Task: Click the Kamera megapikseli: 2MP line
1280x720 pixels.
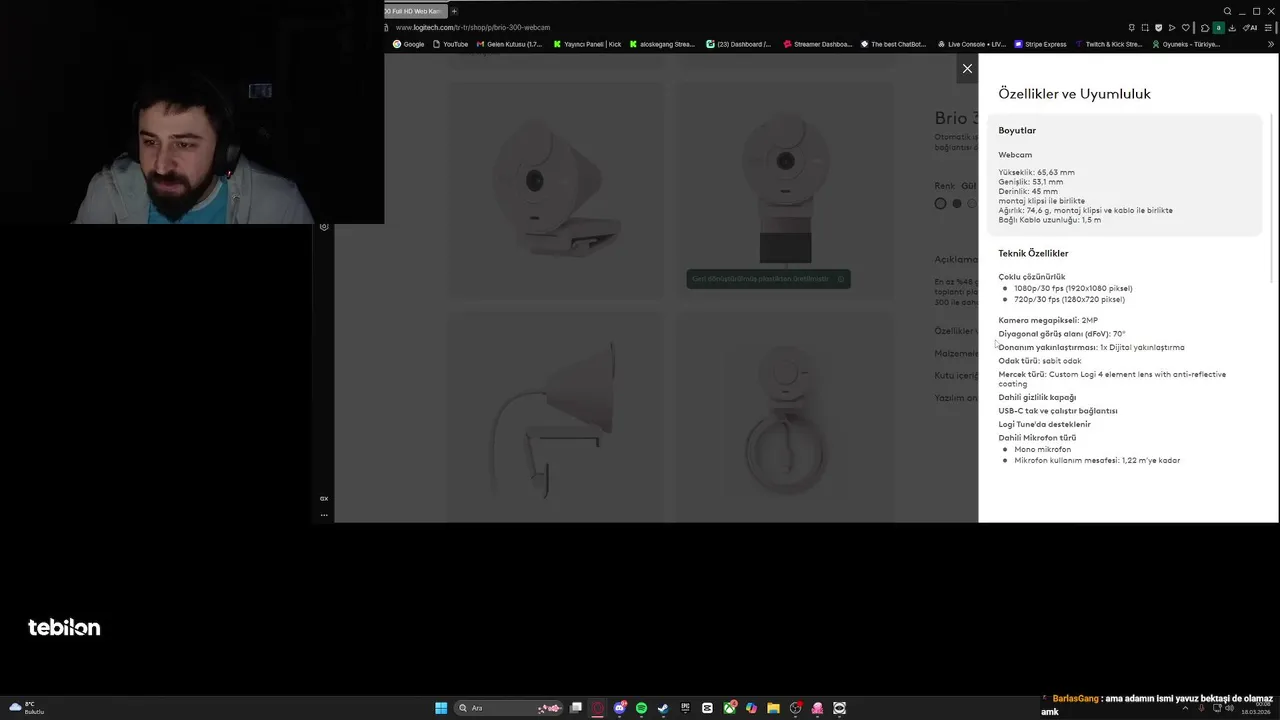Action: click(x=1048, y=320)
